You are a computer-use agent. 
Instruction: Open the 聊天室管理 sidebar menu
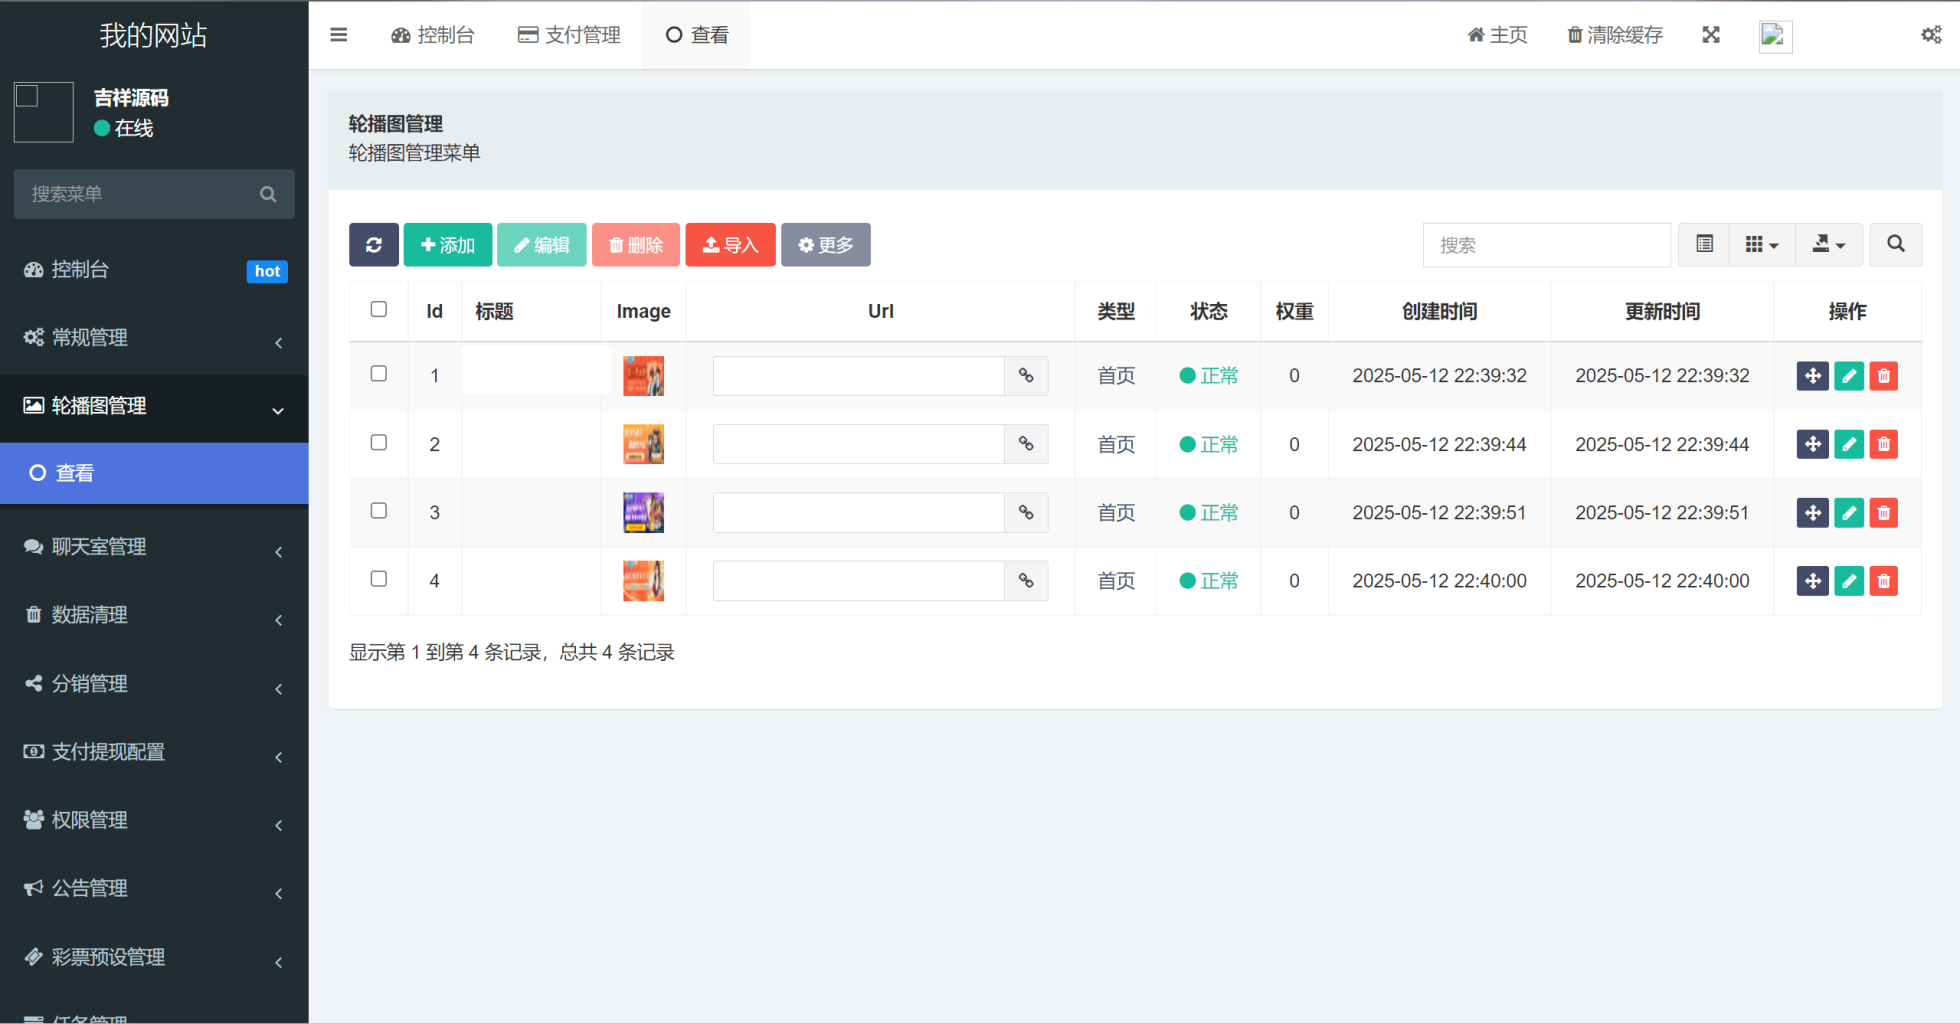coord(155,546)
